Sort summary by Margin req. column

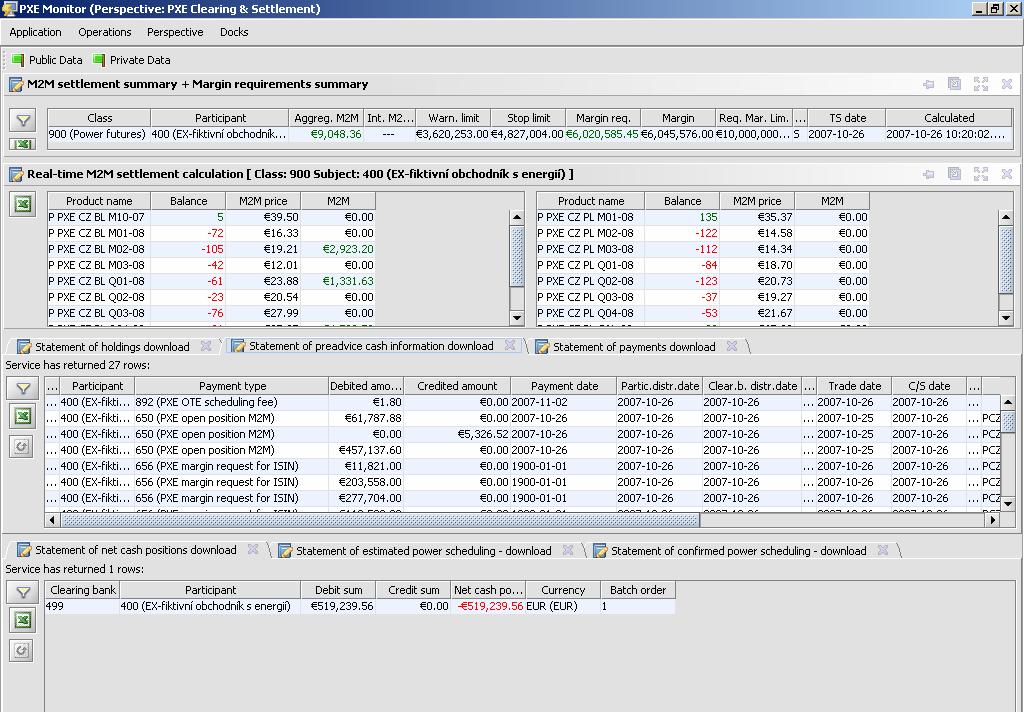[x=603, y=118]
